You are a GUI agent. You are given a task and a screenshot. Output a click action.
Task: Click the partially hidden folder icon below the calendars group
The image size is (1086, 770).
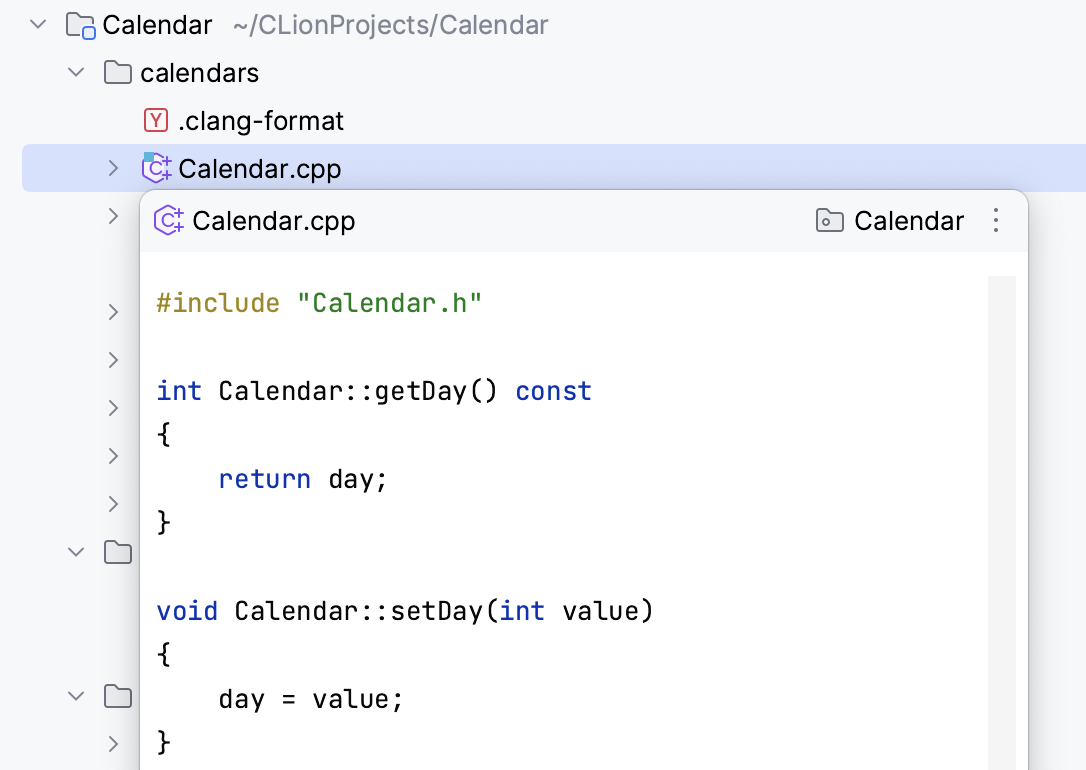coord(118,551)
